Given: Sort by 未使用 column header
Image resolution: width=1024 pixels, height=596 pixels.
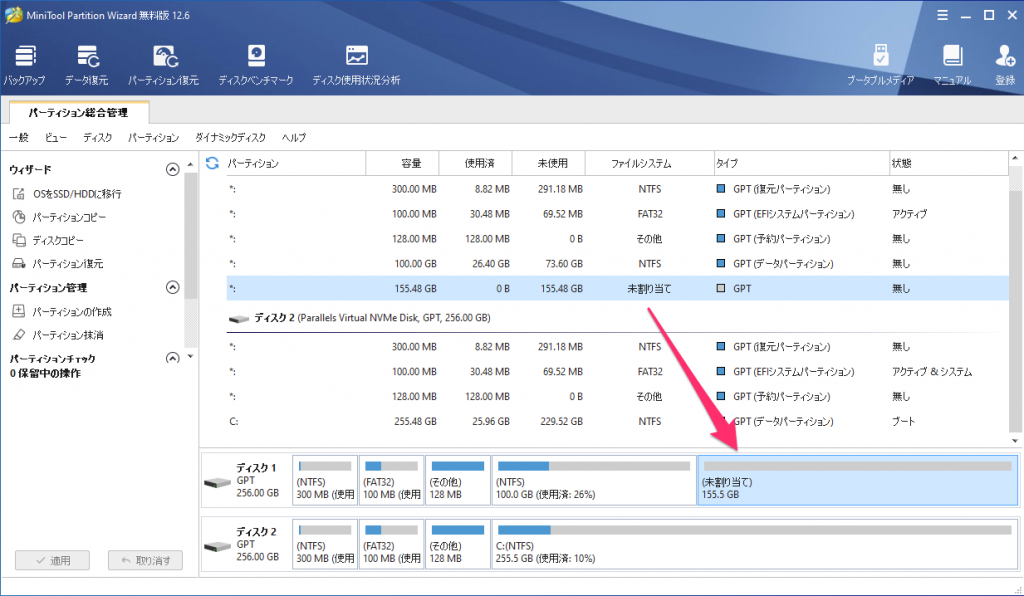Looking at the screenshot, I should [x=549, y=163].
